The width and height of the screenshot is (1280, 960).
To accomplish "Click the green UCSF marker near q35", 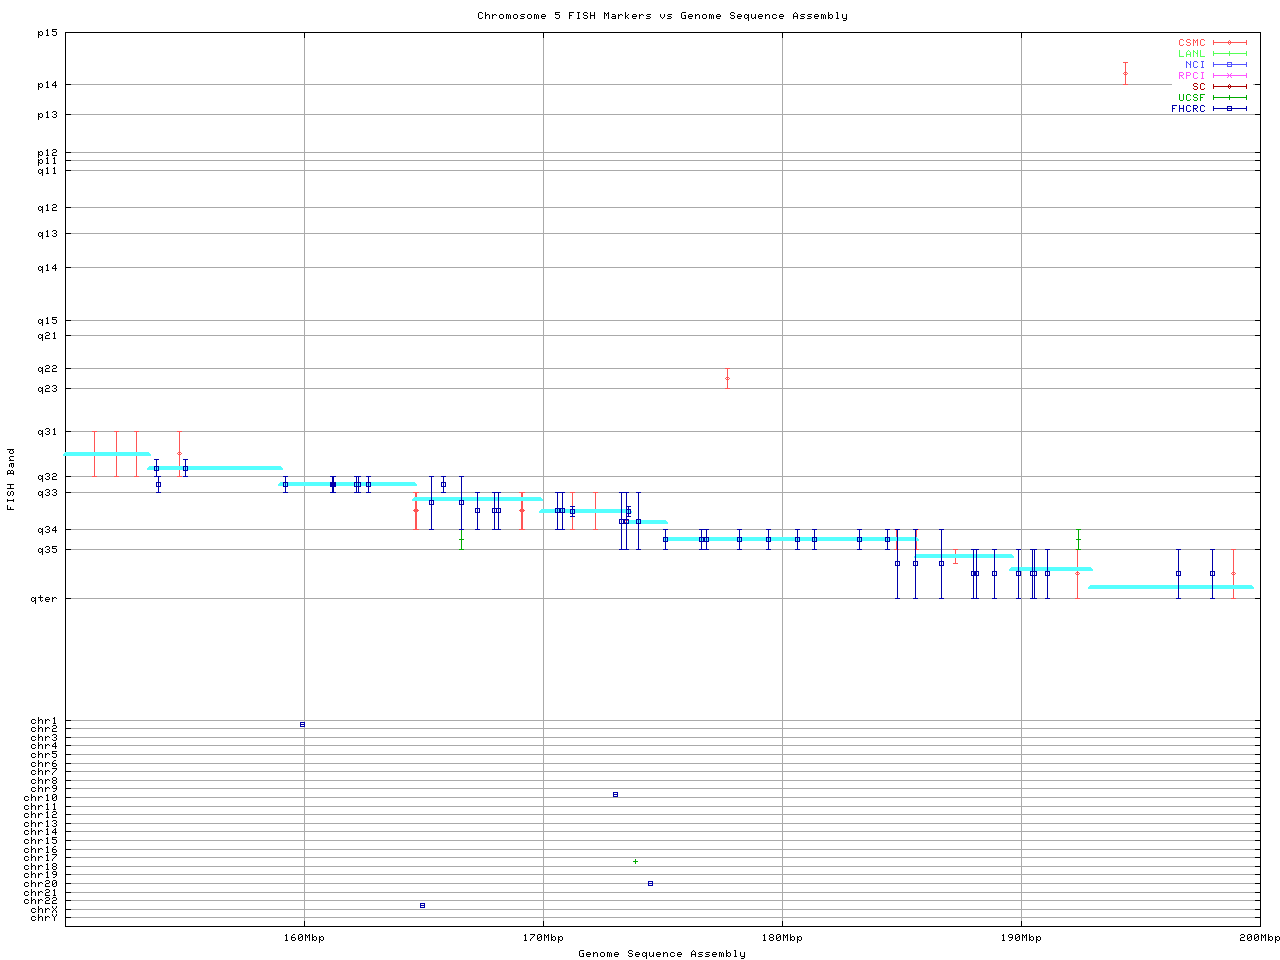I will coord(1078,540).
